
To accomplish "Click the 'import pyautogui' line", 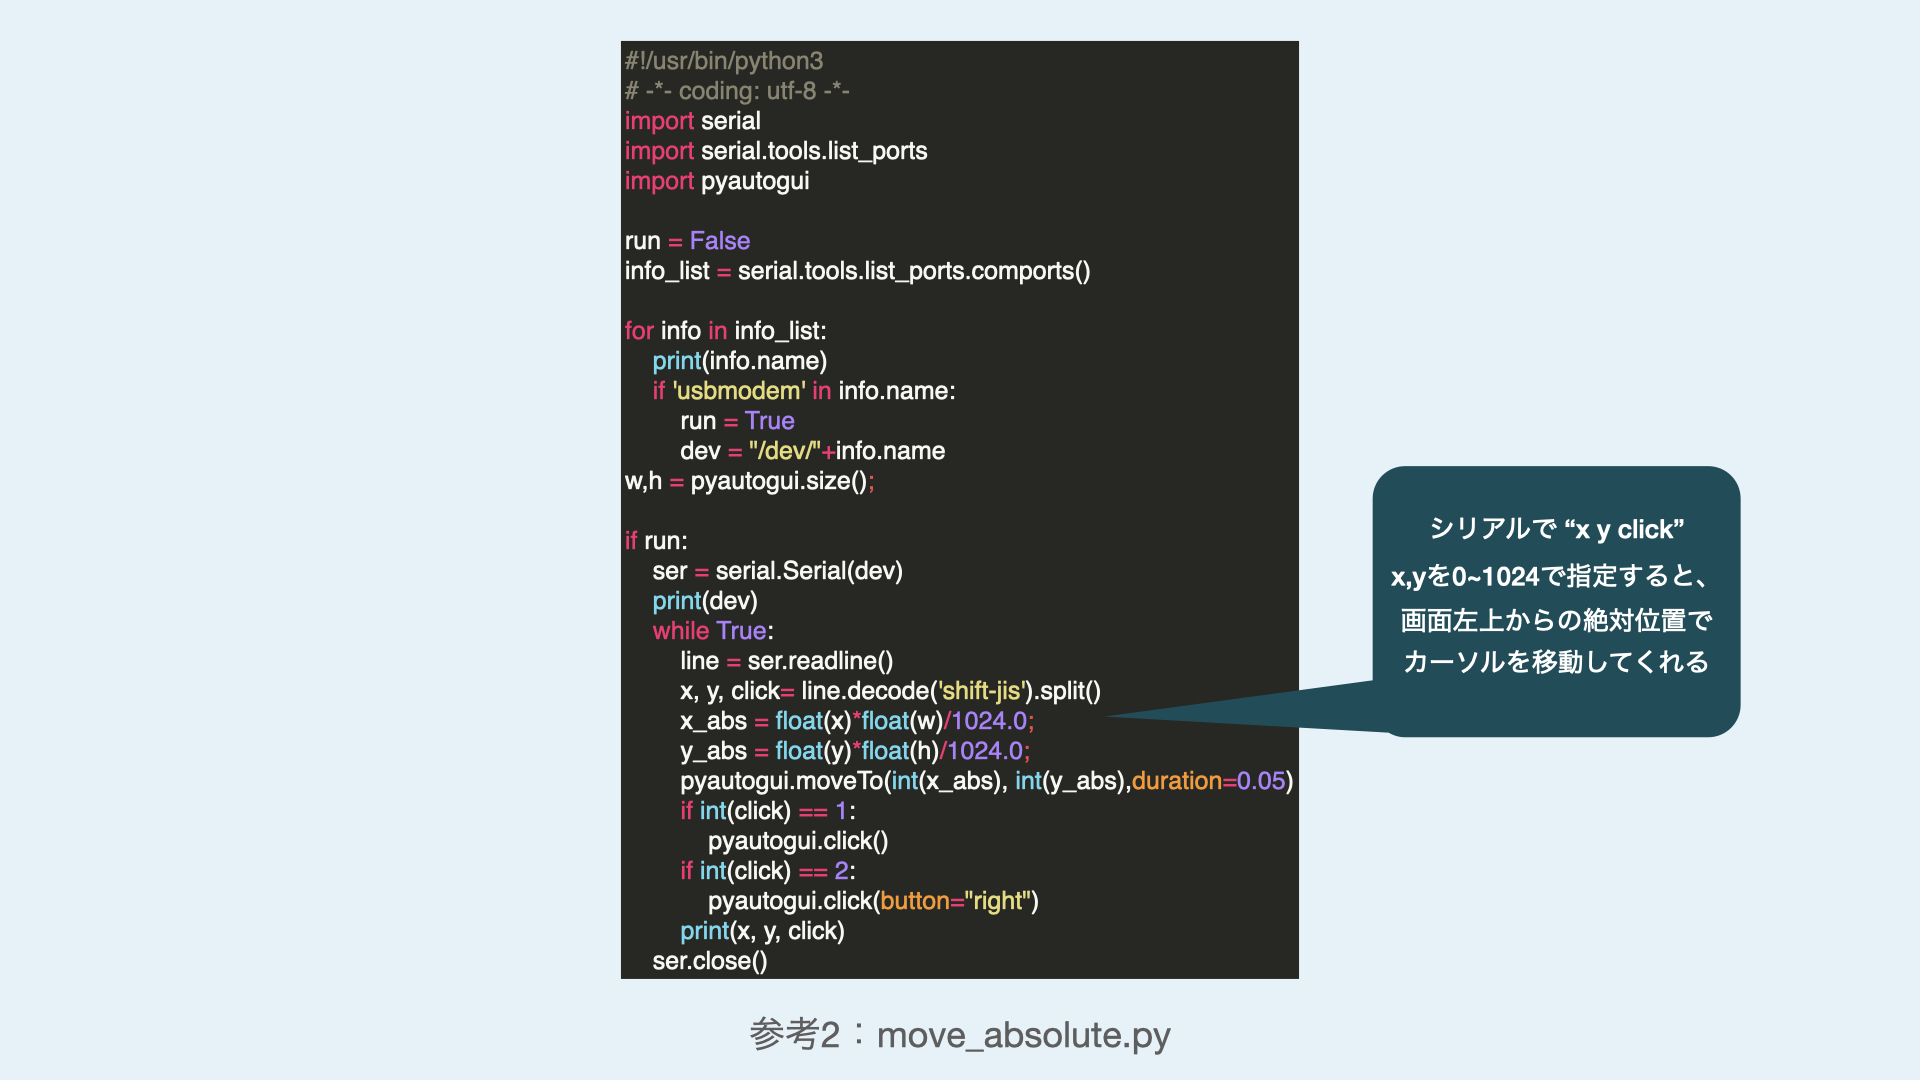I will 717,181.
